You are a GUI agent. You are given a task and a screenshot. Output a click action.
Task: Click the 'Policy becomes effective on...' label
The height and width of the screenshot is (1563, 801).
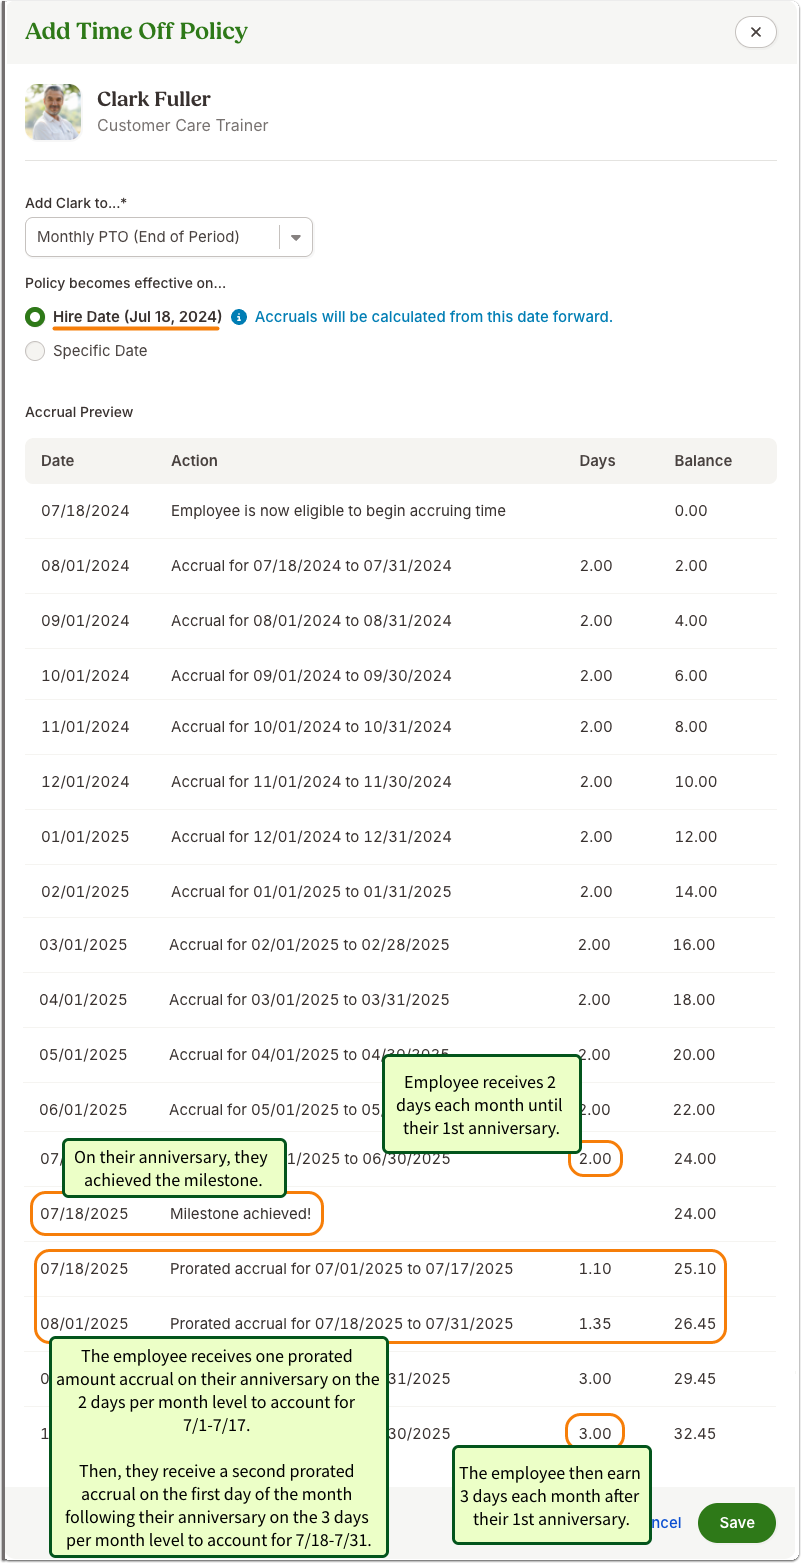pos(125,283)
